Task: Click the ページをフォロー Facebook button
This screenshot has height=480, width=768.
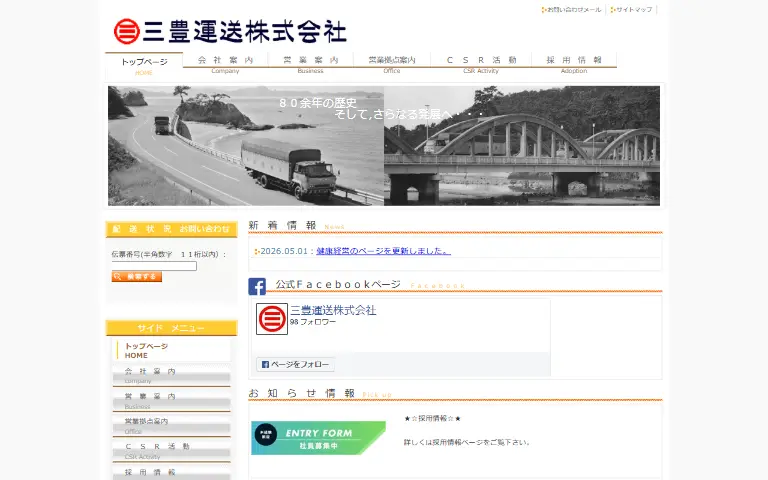Action: pos(295,364)
